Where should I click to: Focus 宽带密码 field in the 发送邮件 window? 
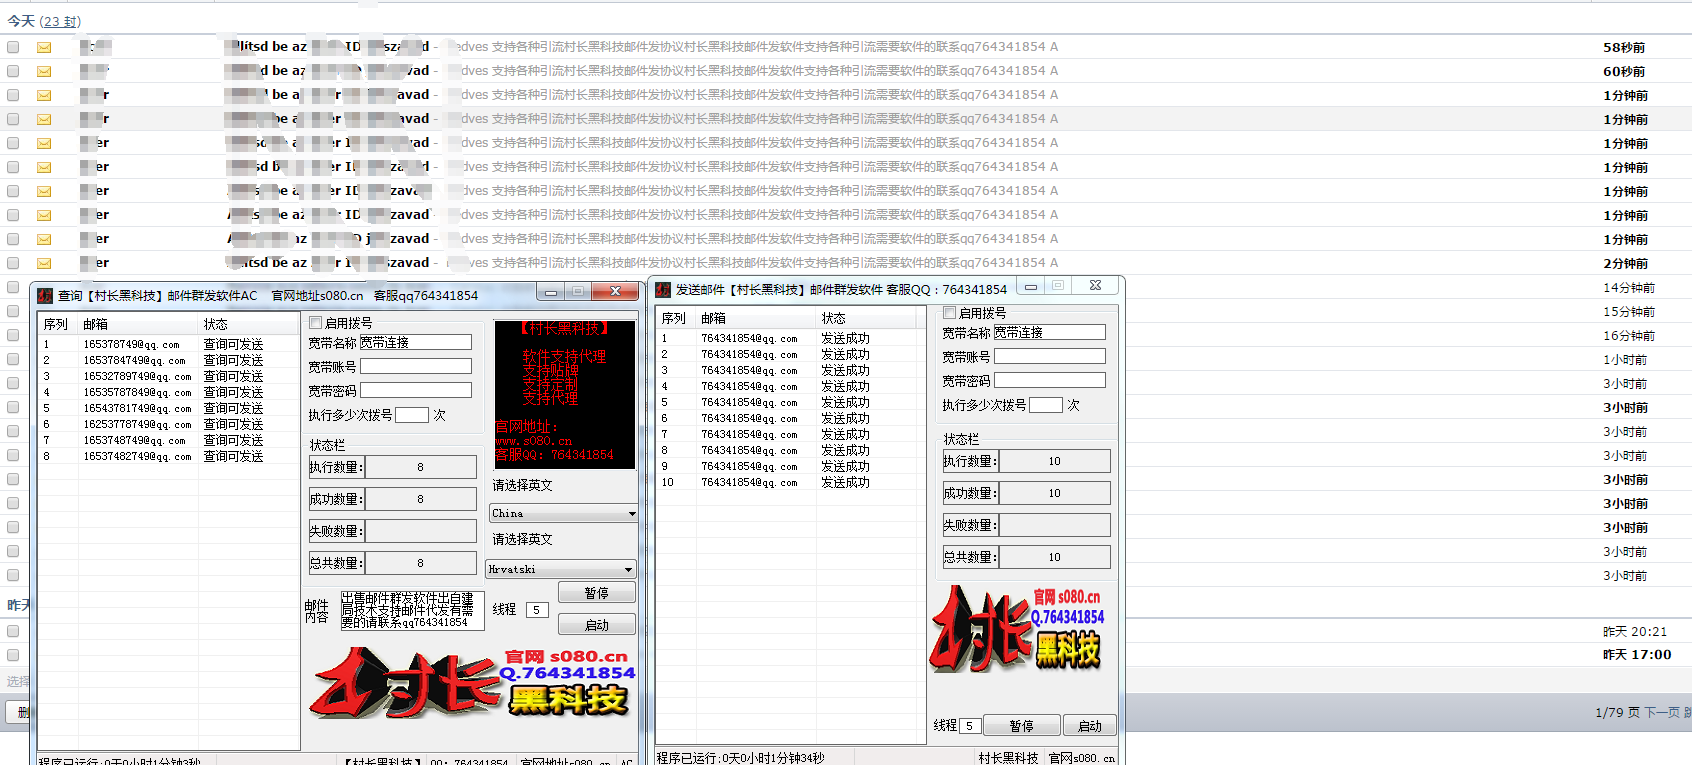coord(1049,380)
